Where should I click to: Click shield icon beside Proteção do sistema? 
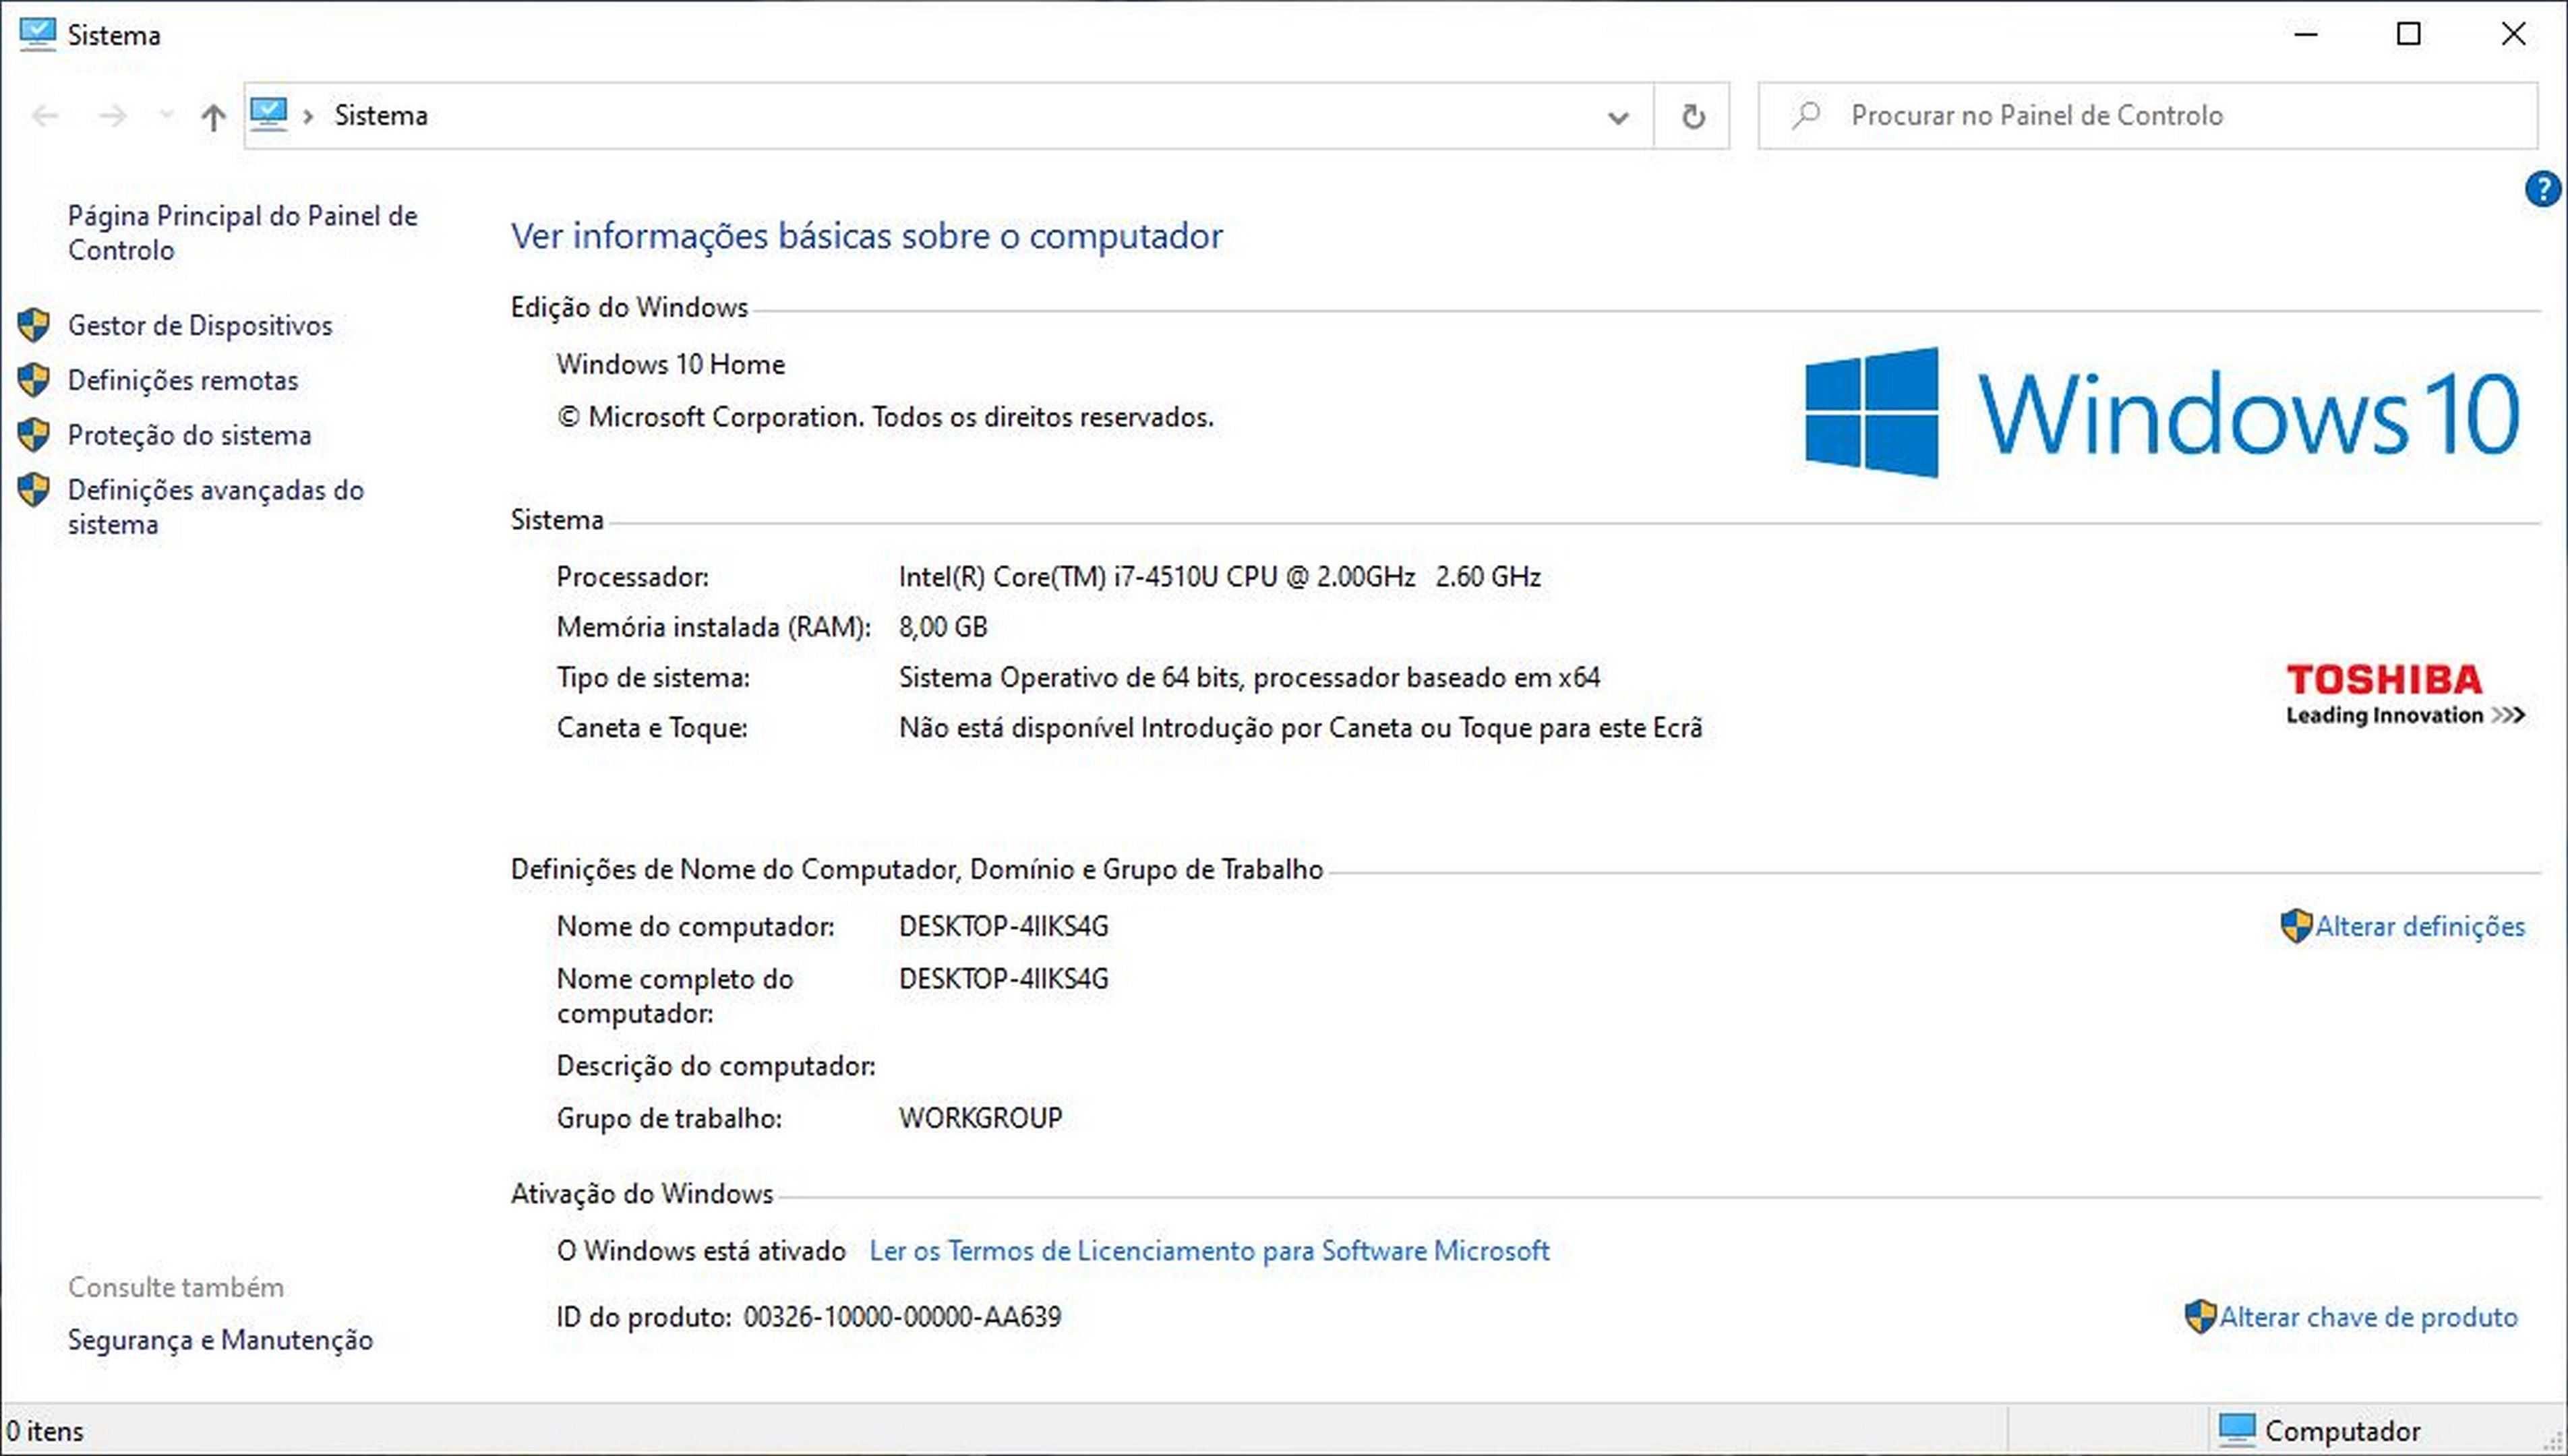[34, 435]
